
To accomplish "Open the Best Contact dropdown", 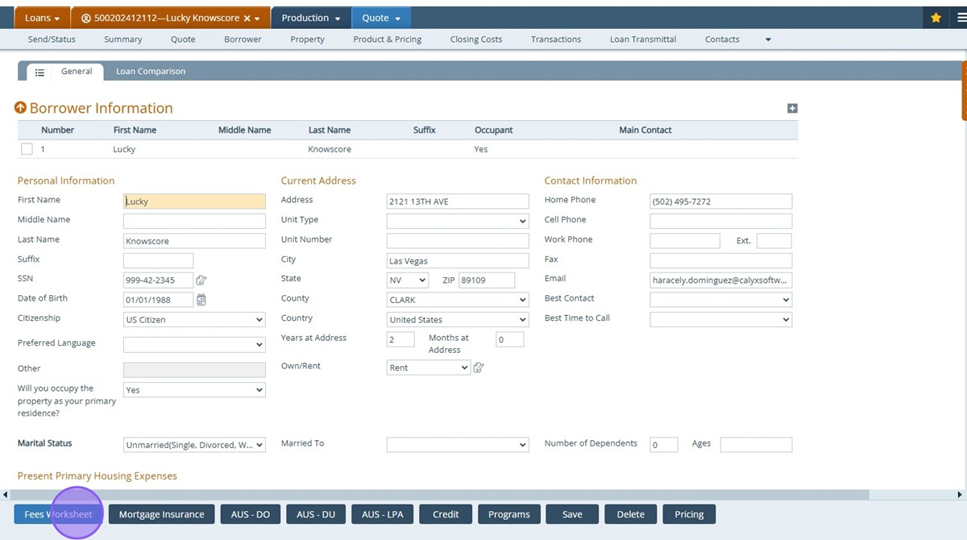I will click(x=720, y=300).
